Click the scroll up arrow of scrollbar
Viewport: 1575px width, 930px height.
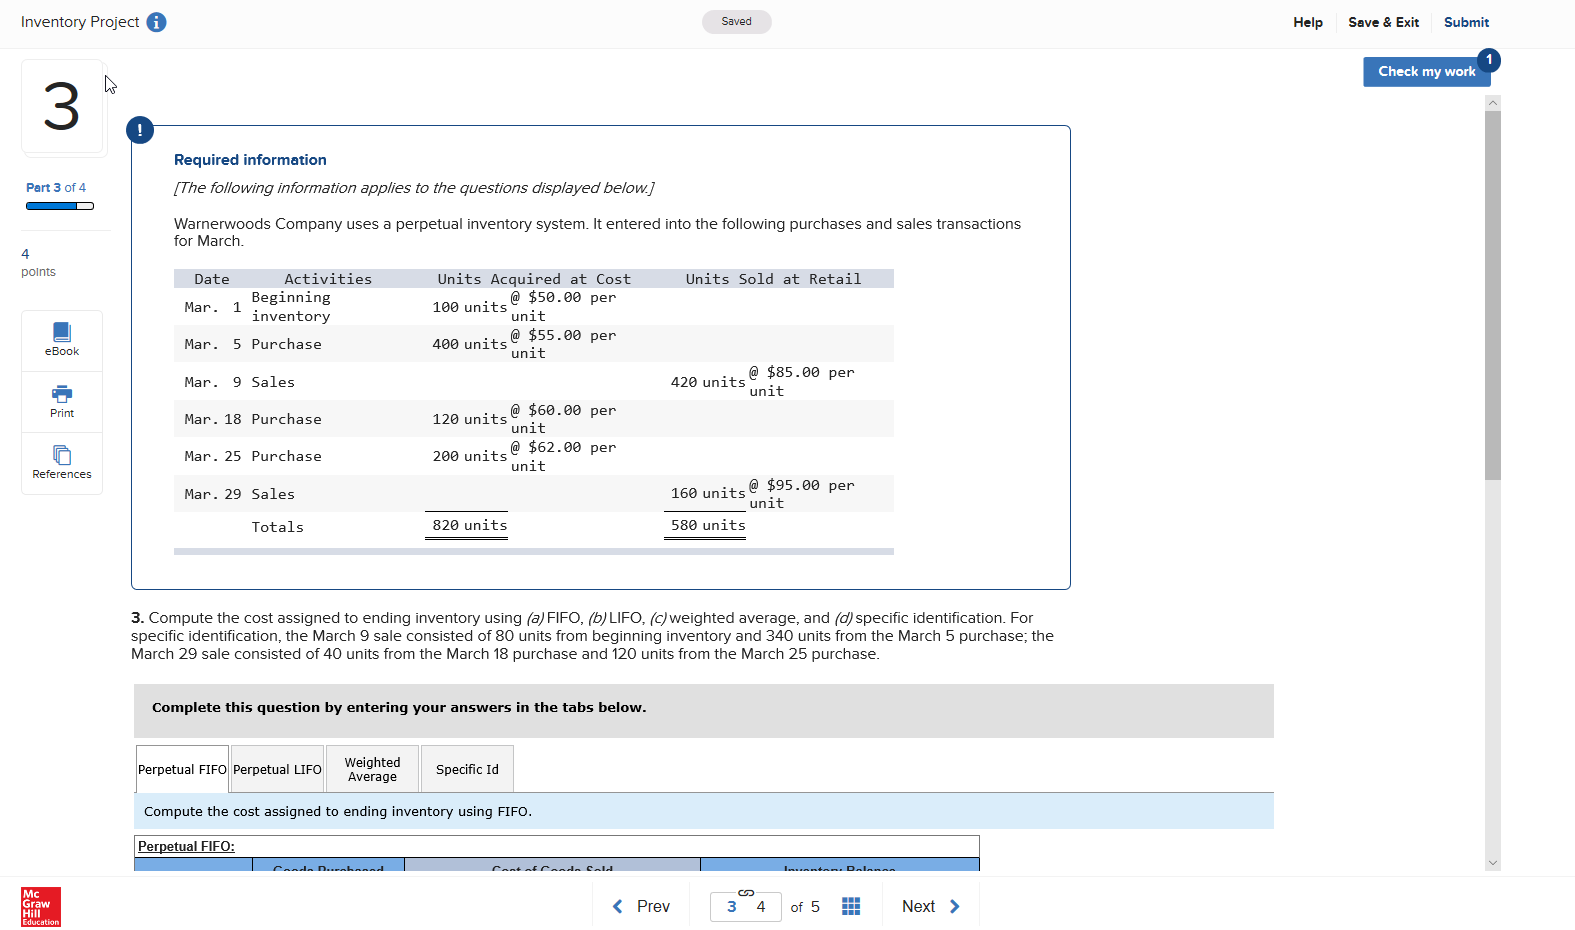click(x=1493, y=103)
